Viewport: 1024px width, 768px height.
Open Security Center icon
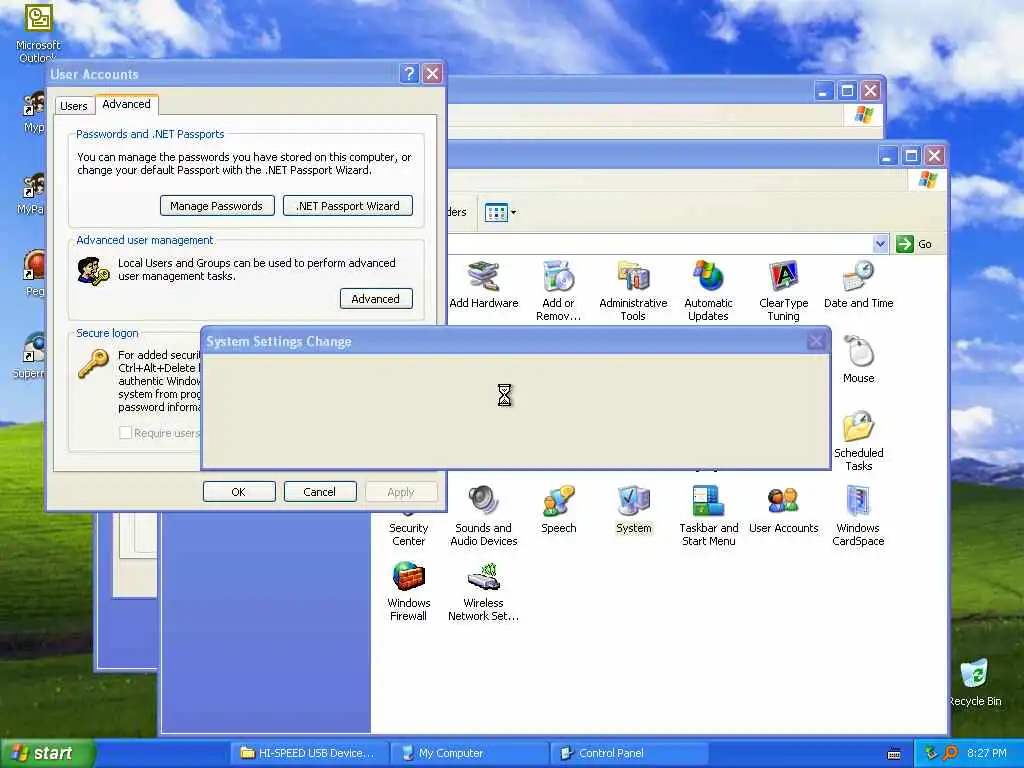click(408, 534)
